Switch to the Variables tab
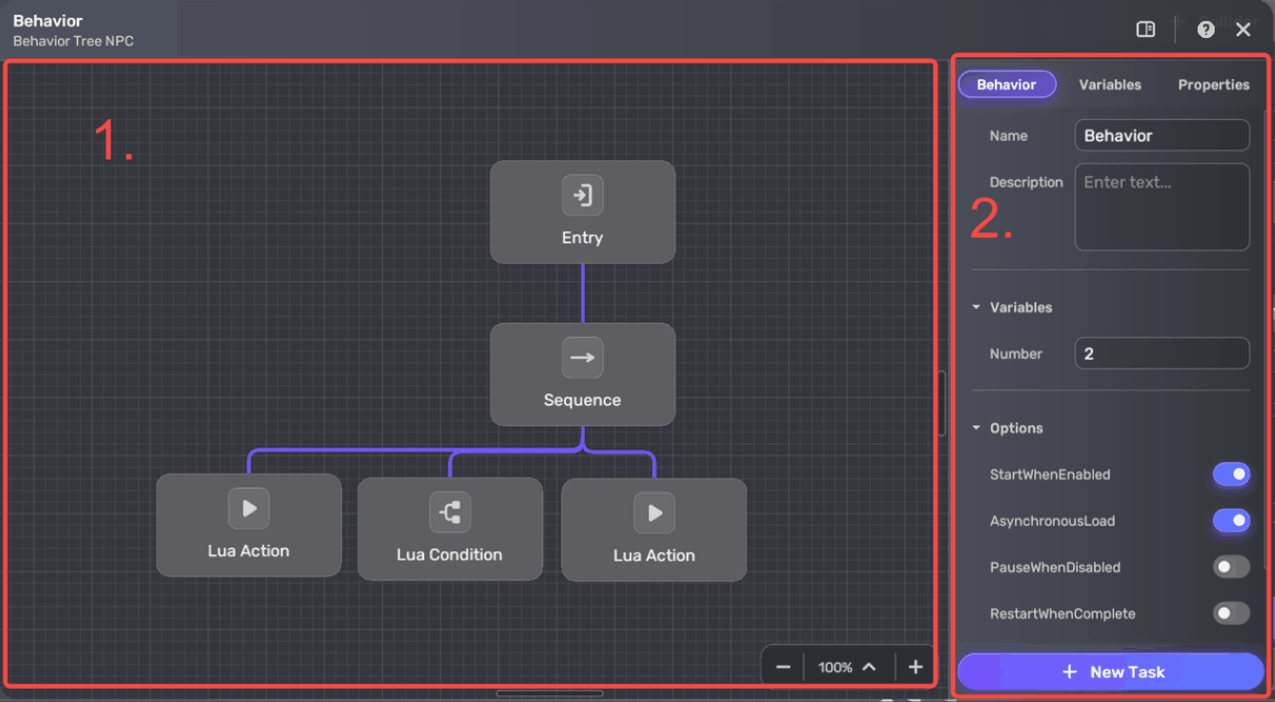The image size is (1275, 702). pos(1109,85)
